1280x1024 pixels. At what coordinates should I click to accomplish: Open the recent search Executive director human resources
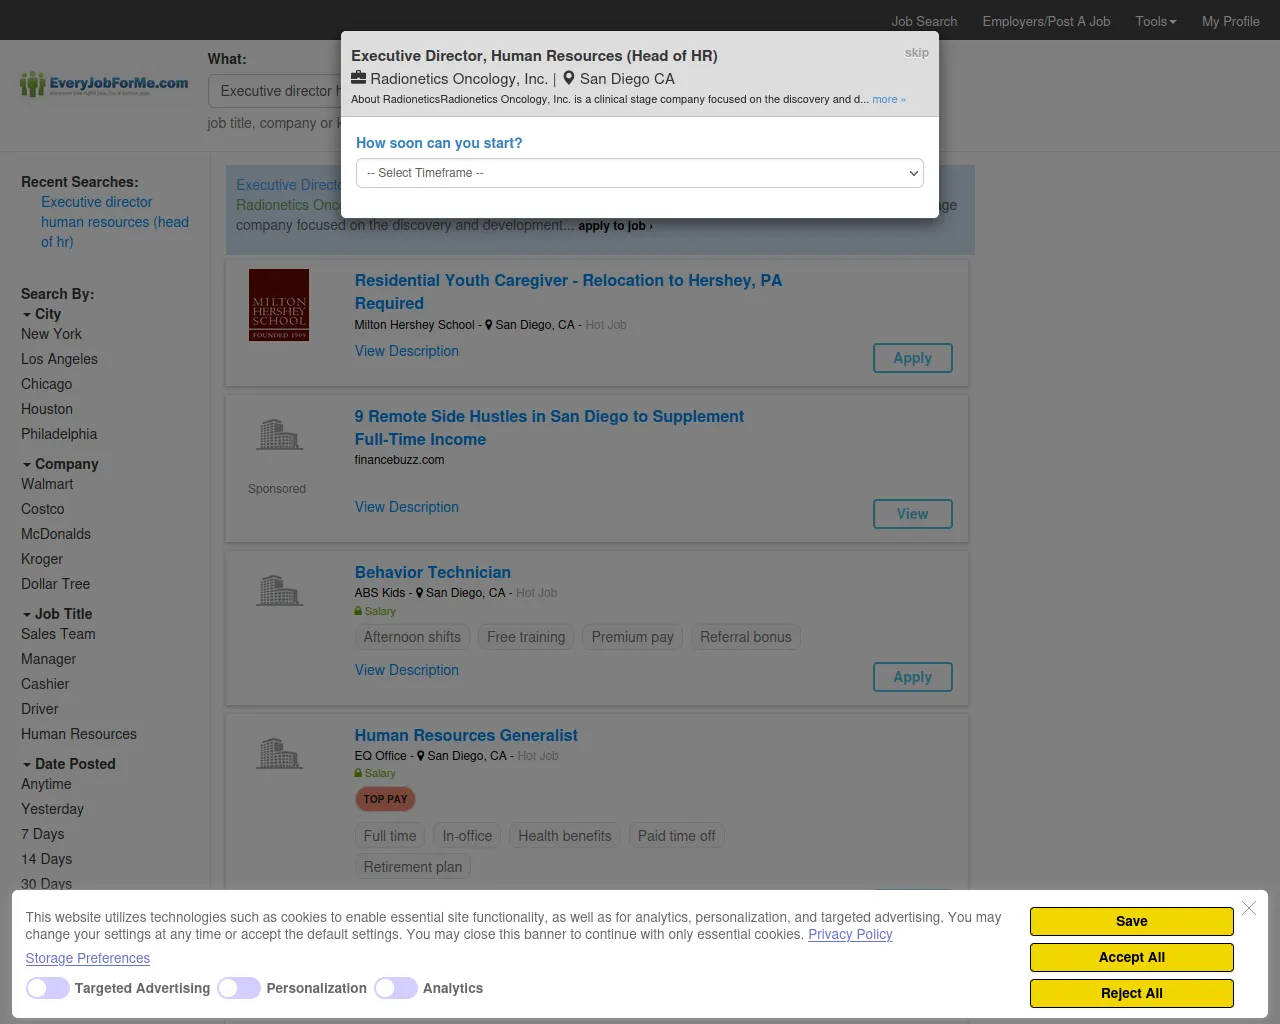tap(115, 222)
